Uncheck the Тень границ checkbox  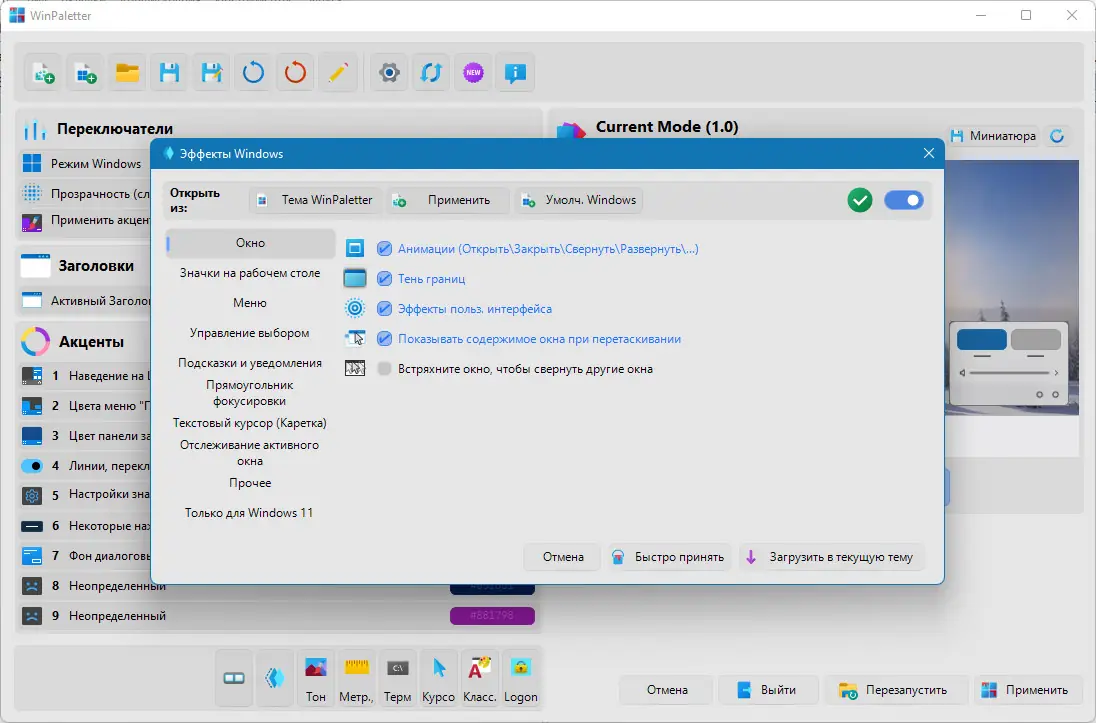pos(384,278)
